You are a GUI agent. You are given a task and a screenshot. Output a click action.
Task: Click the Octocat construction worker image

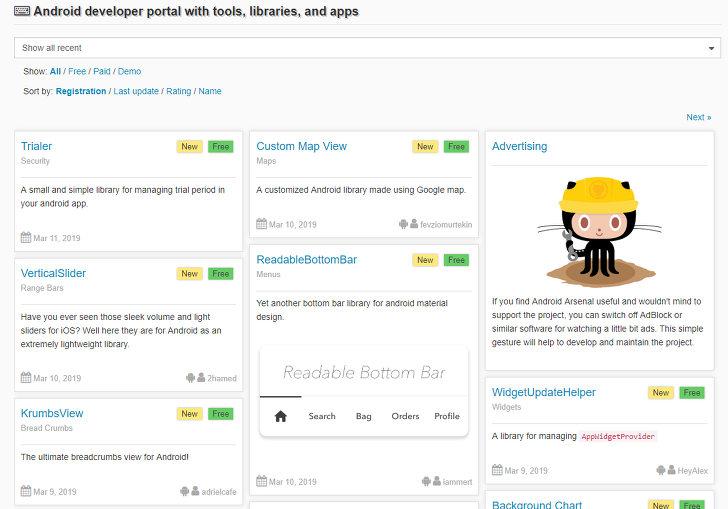coord(600,231)
